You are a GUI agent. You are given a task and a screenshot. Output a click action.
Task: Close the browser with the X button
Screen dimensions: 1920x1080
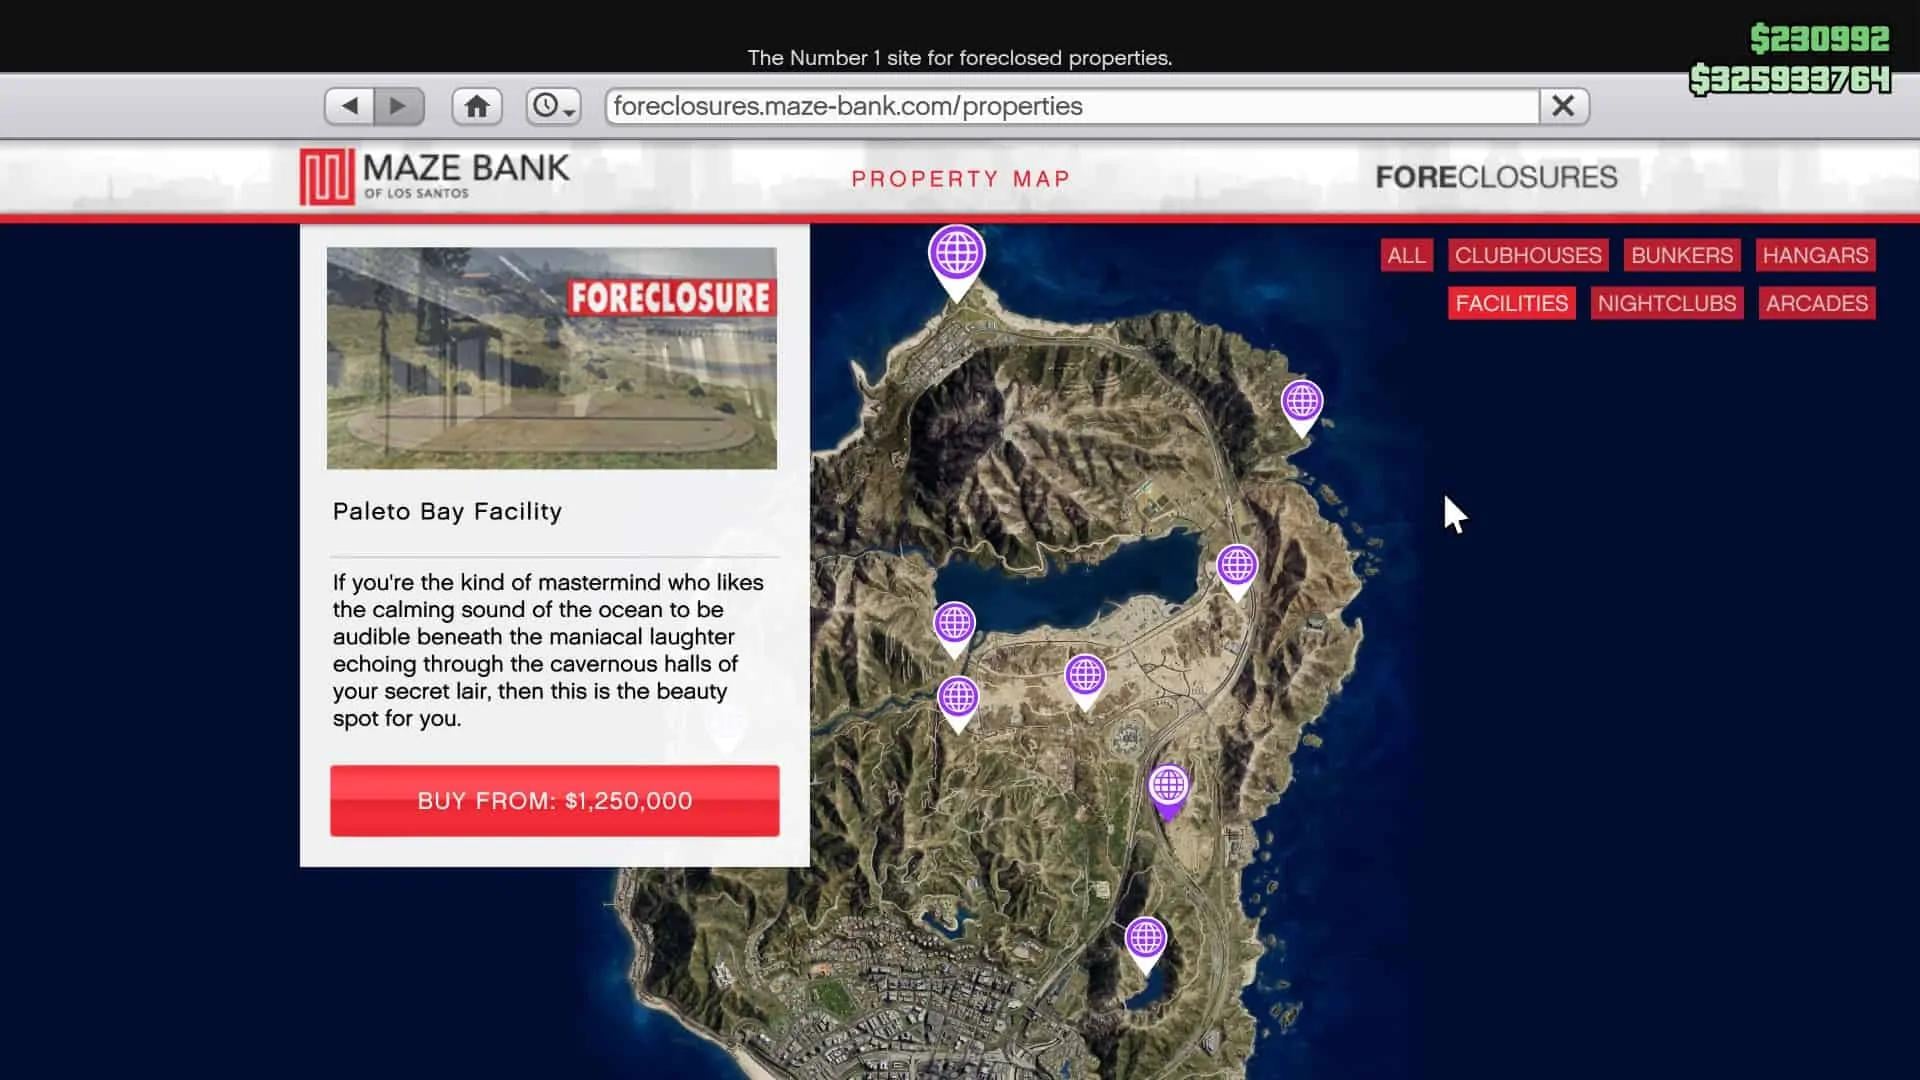pyautogui.click(x=1563, y=106)
